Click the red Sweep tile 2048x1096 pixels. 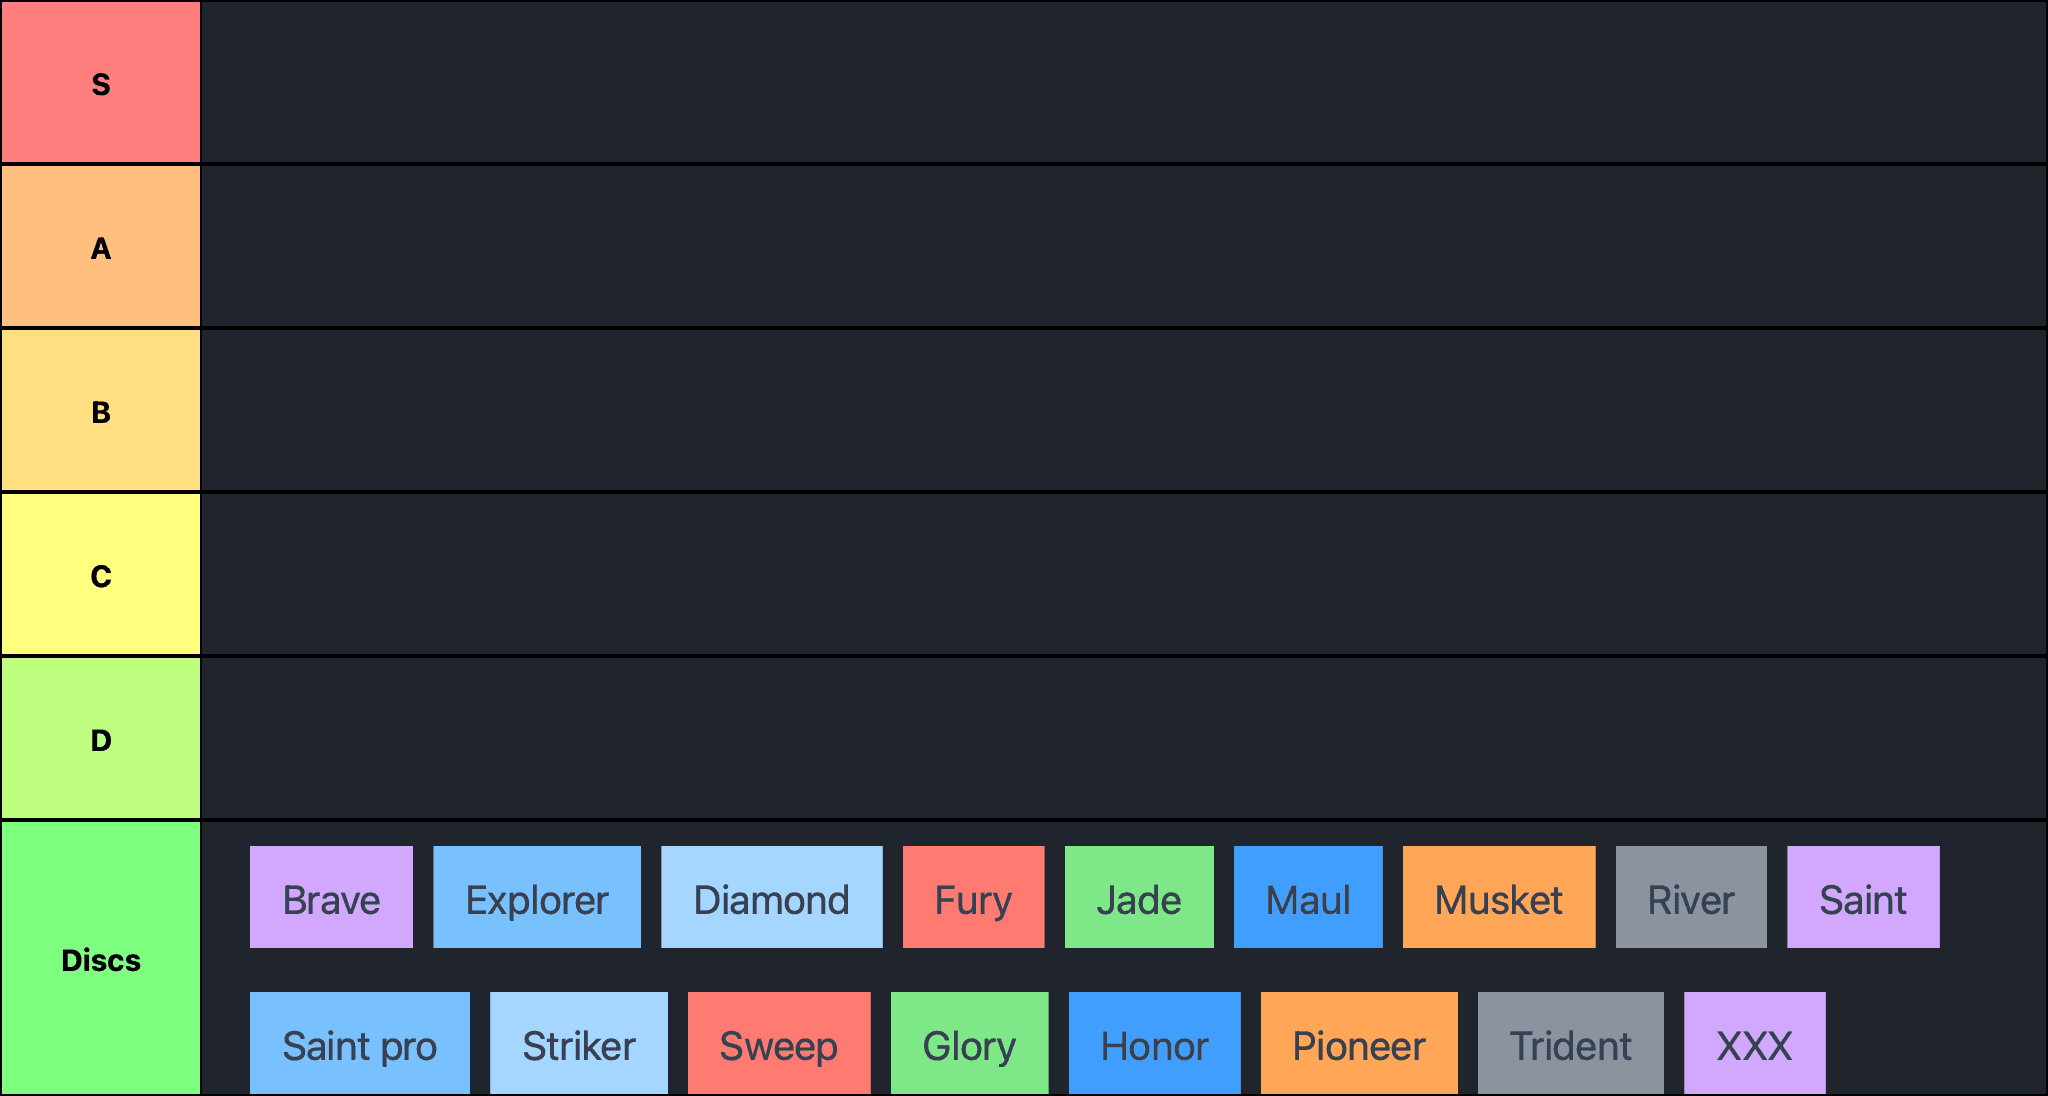(x=779, y=1043)
